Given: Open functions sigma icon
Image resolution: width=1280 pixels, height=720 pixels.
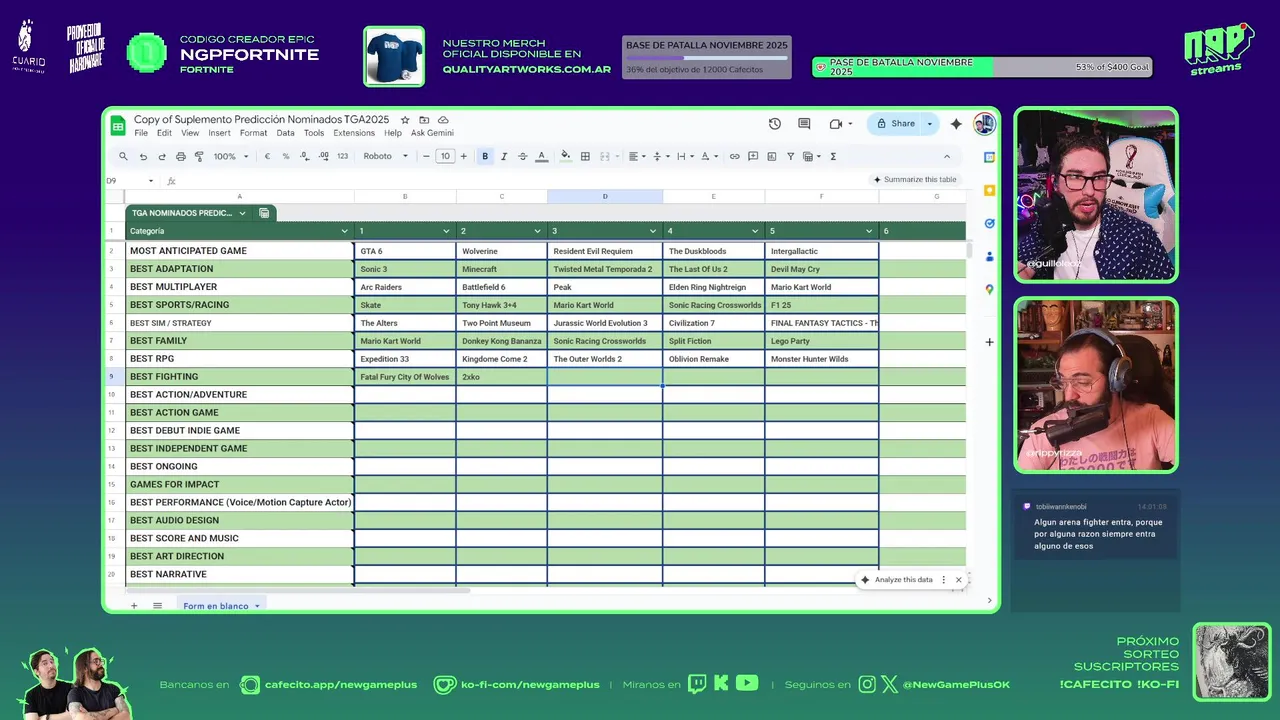Looking at the screenshot, I should (x=833, y=156).
